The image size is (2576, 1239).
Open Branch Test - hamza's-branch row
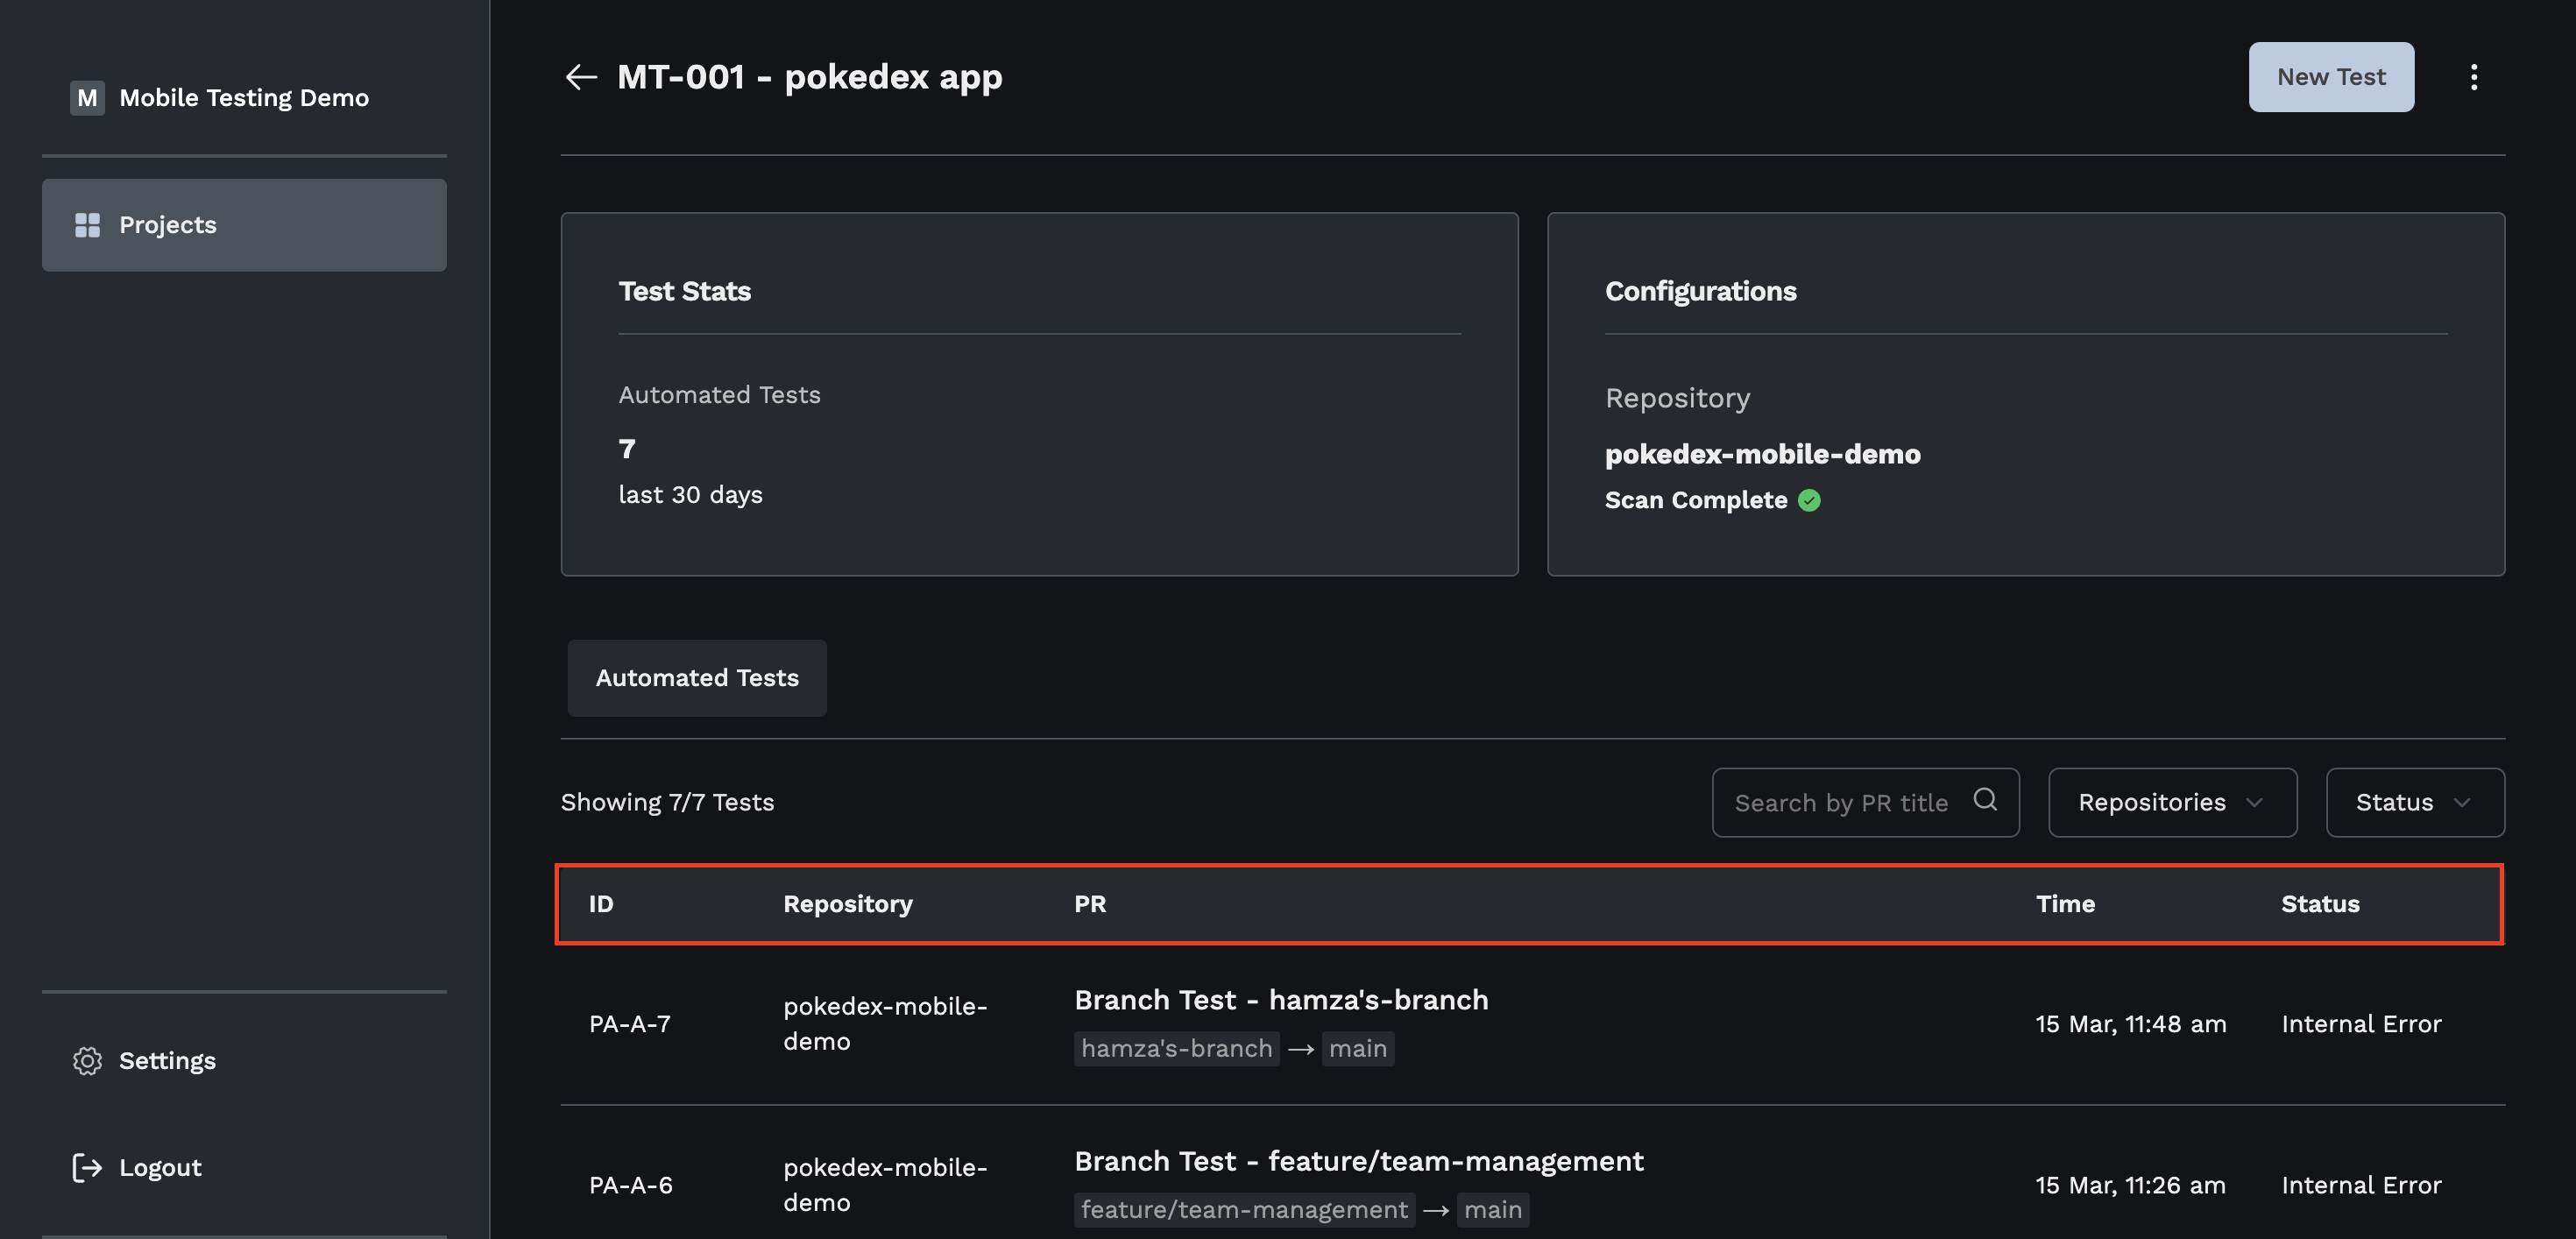point(1281,1000)
